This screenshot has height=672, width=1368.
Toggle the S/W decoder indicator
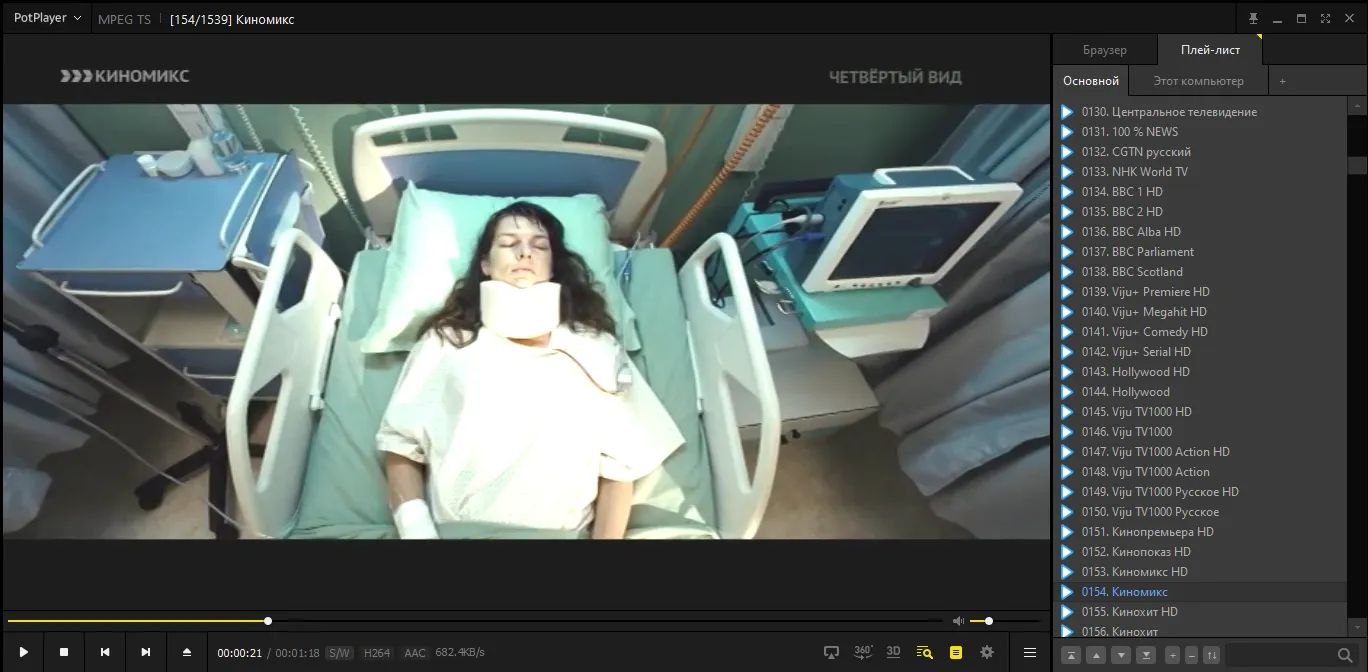(x=339, y=653)
